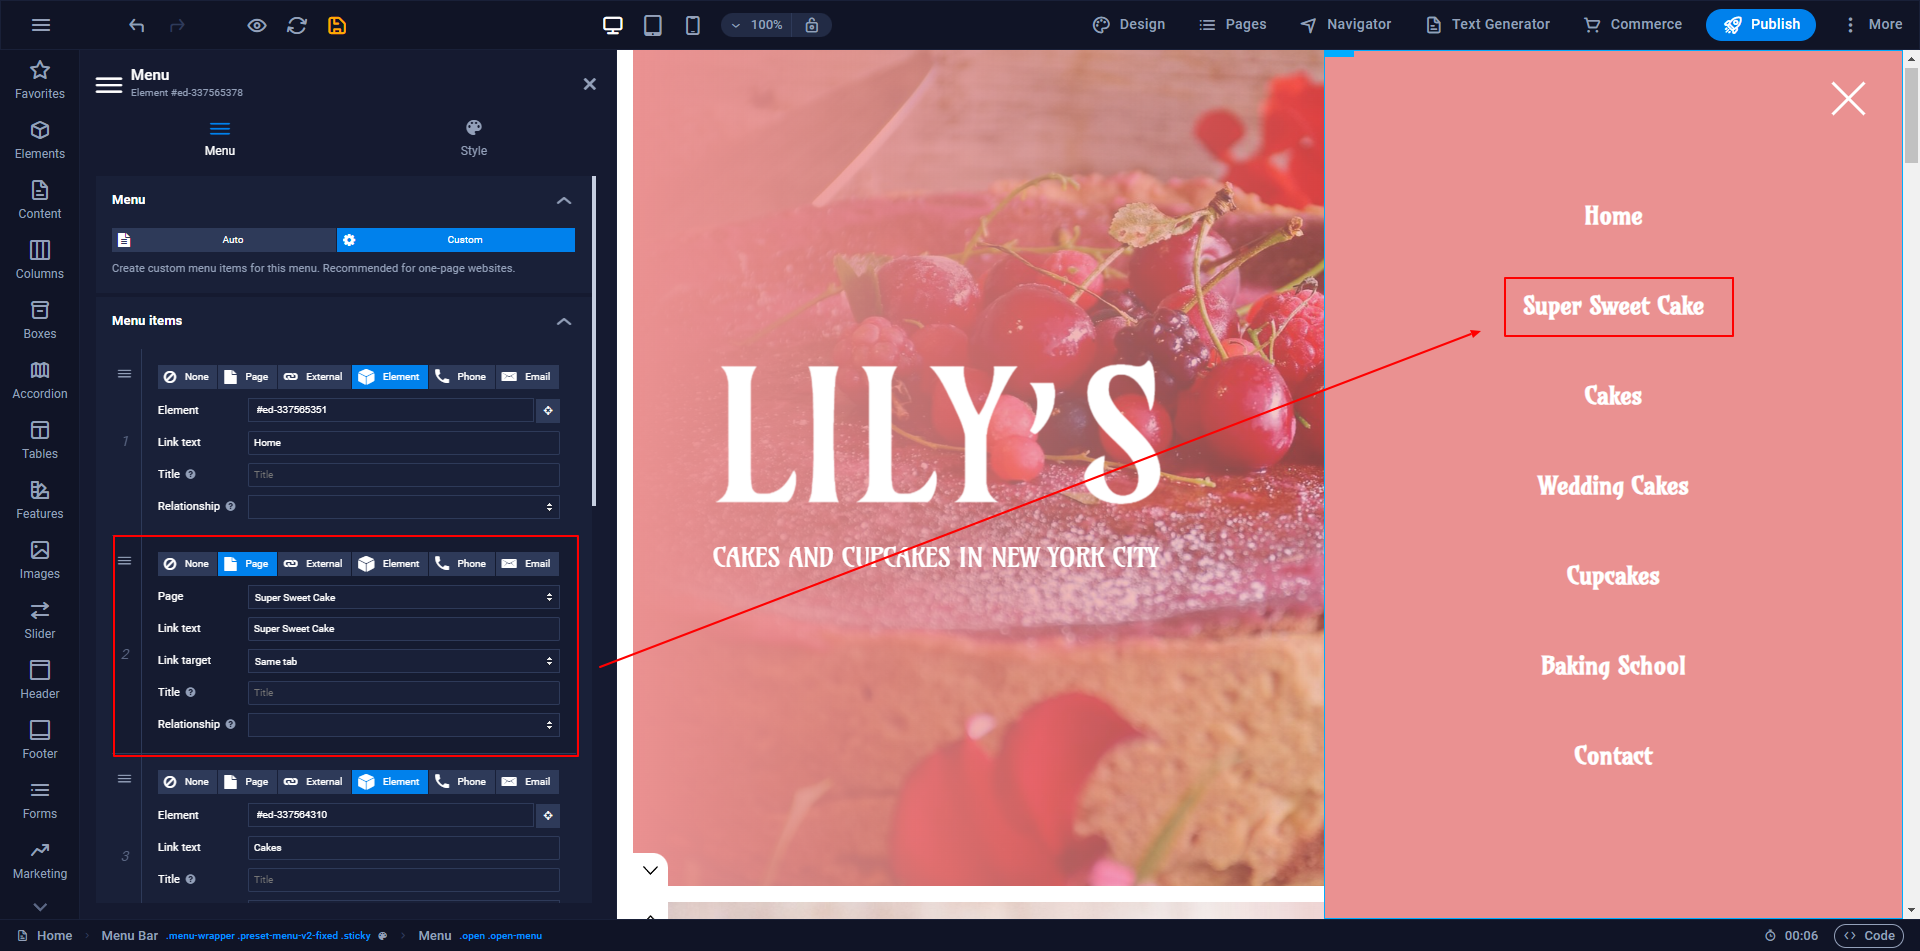Image resolution: width=1920 pixels, height=951 pixels.
Task: Click the refresh icon in top toolbar
Action: click(x=297, y=25)
